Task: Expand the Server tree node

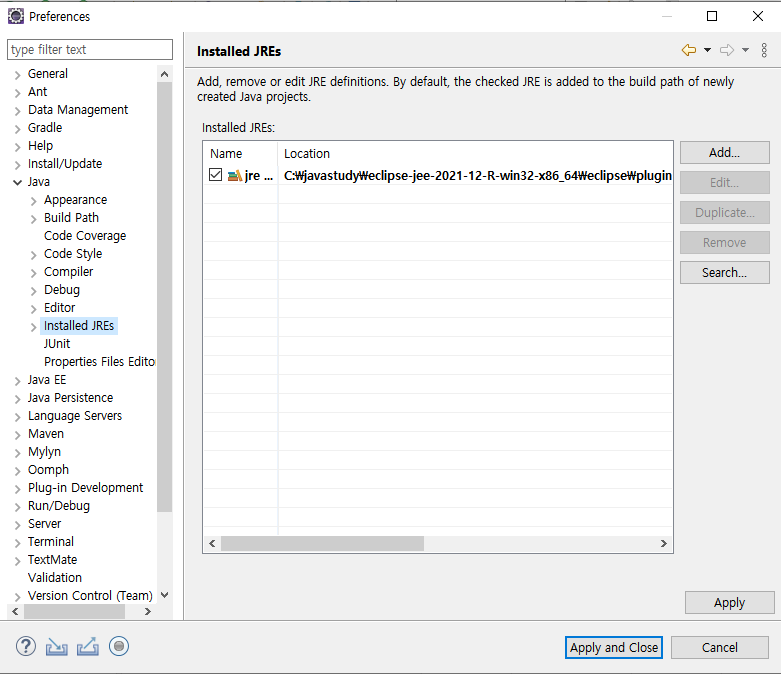Action: pos(17,525)
